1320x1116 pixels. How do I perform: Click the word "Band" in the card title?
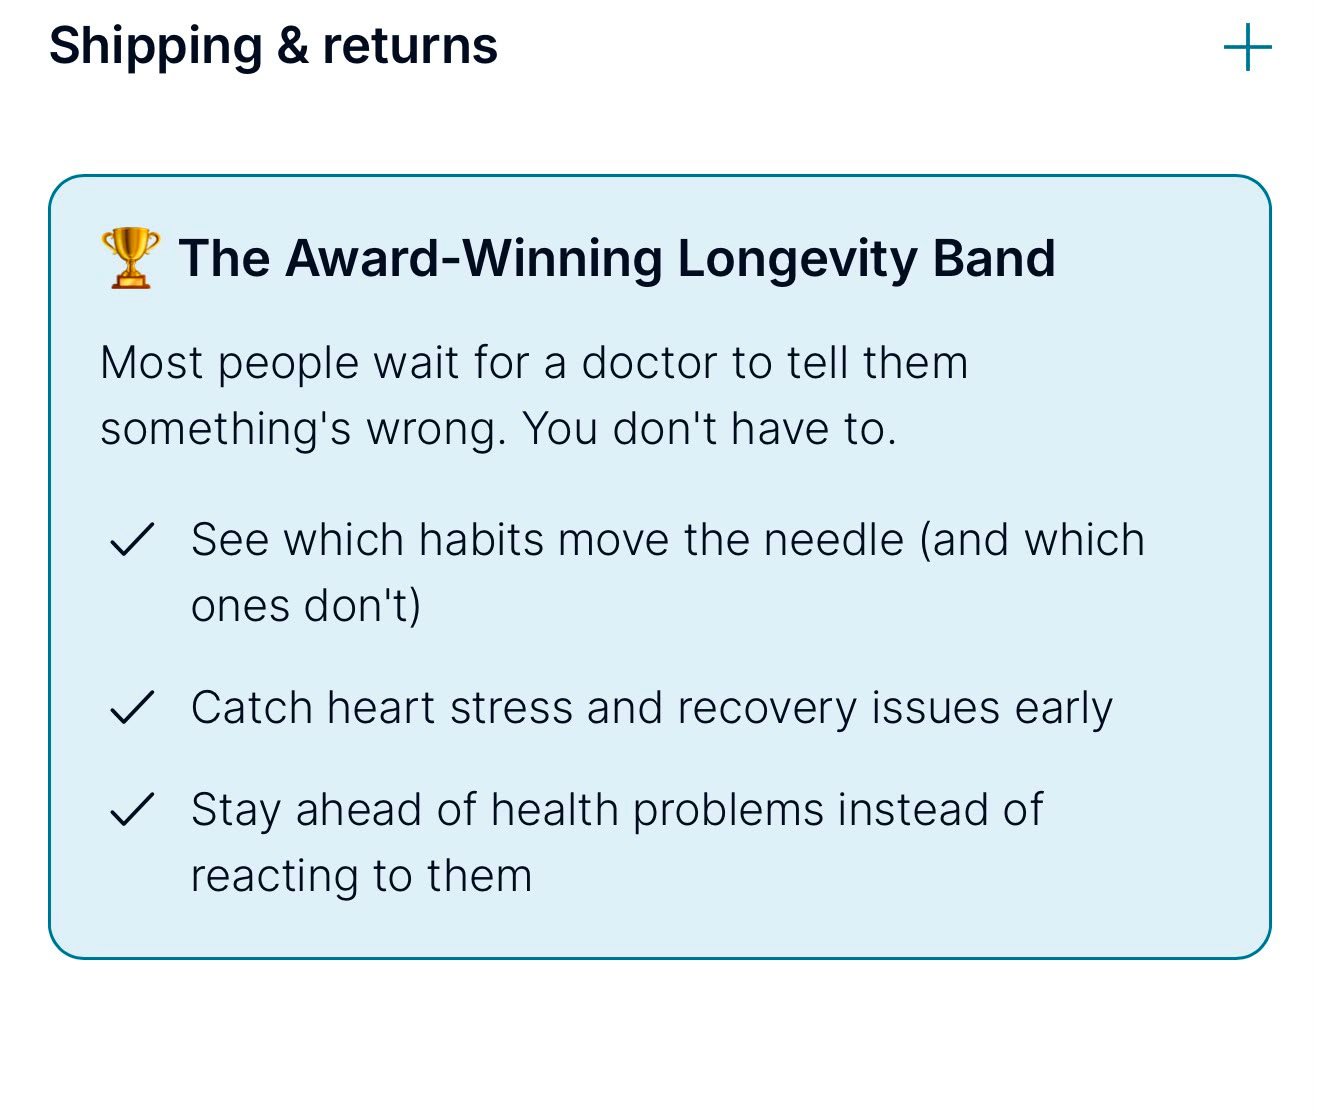994,258
